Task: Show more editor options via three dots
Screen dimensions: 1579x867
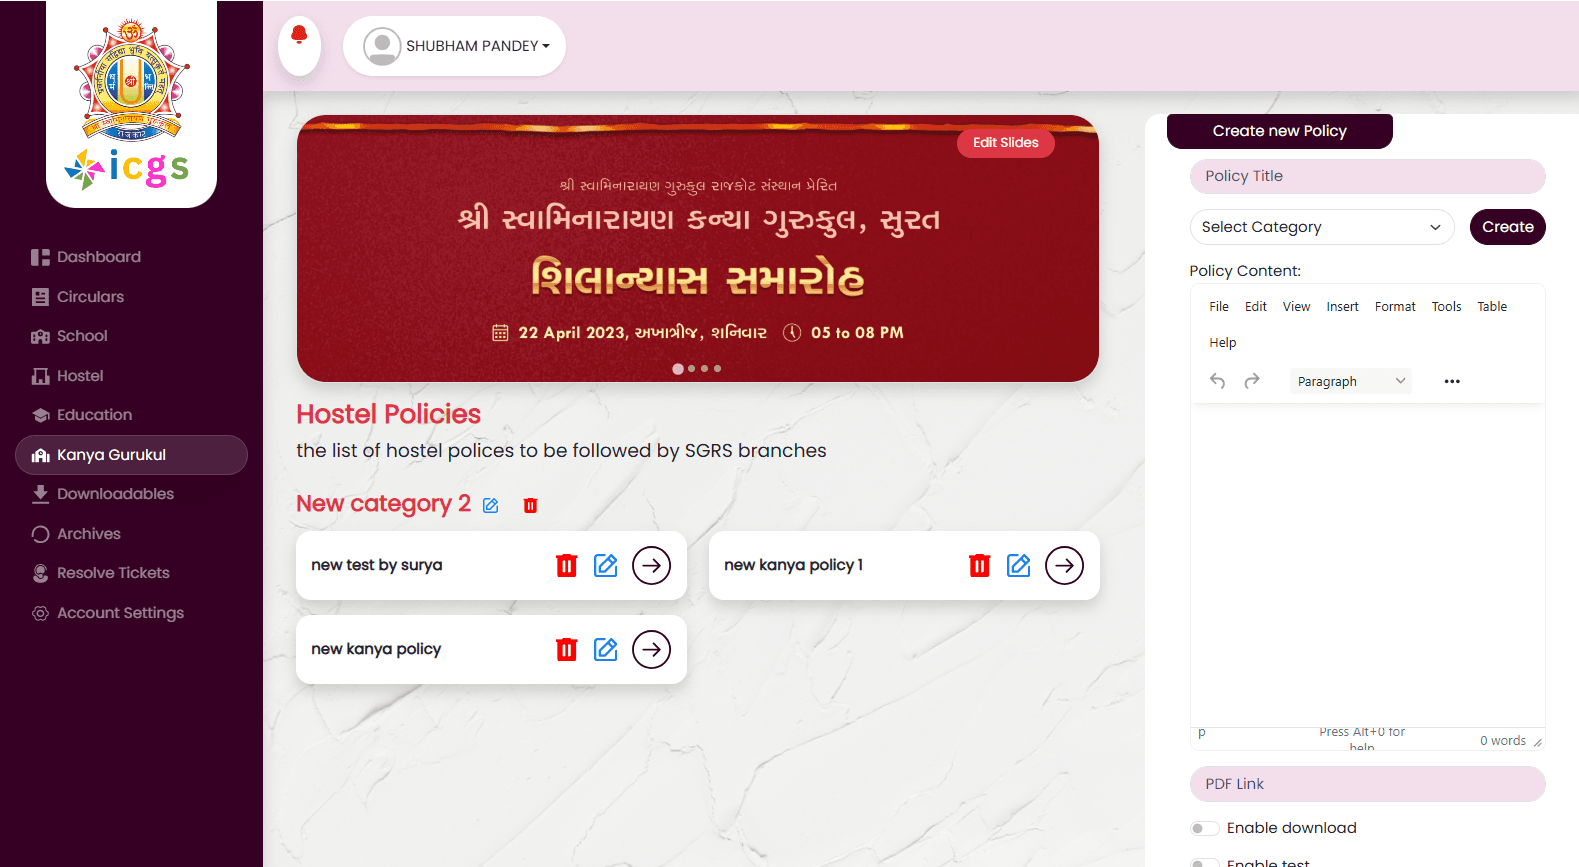Action: coord(1452,381)
